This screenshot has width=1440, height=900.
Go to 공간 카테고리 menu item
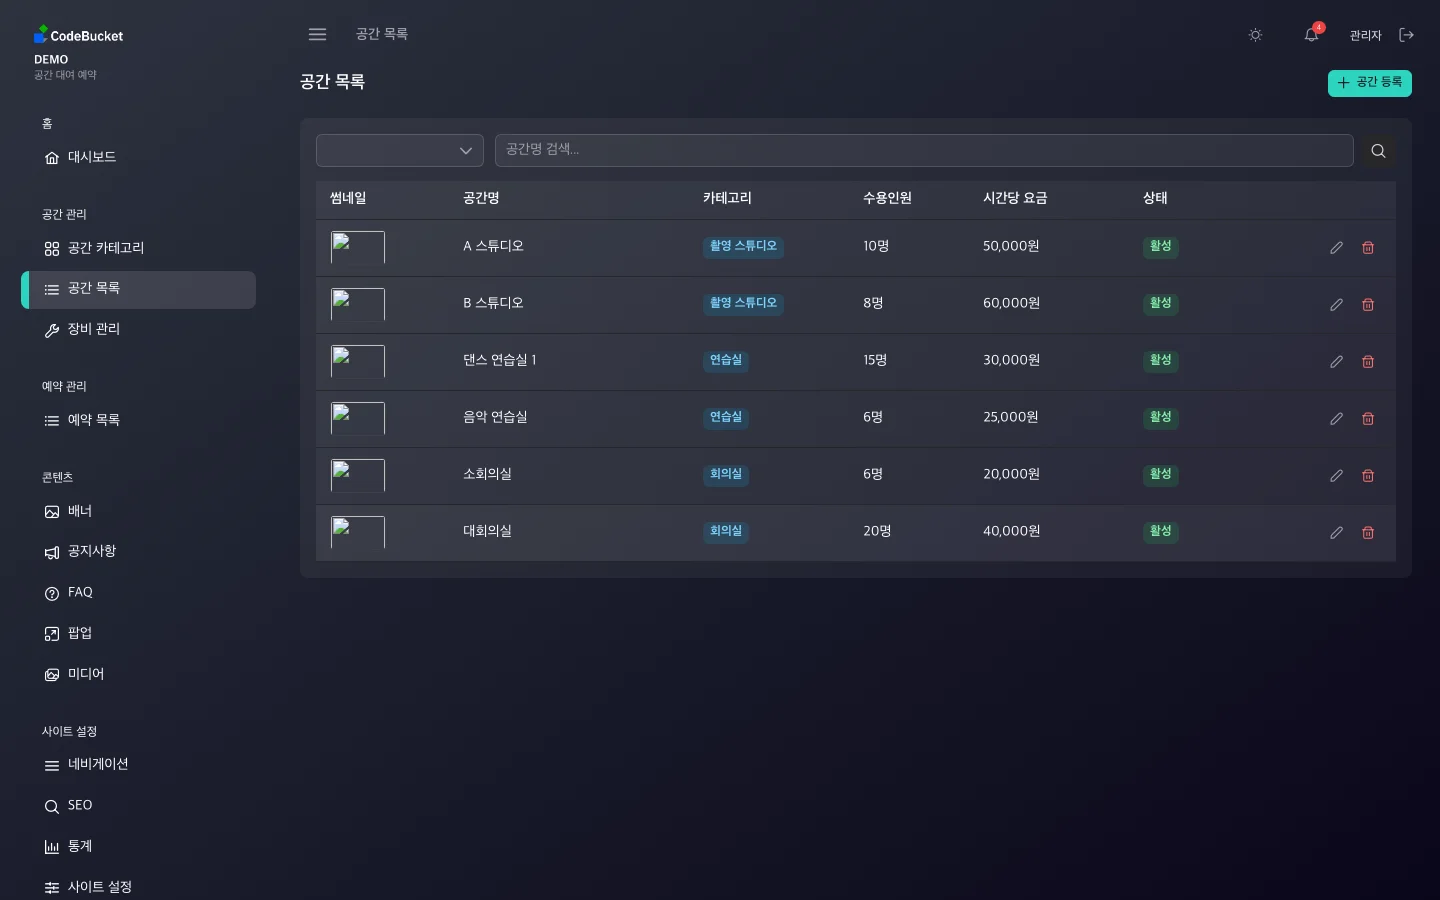[x=106, y=248]
